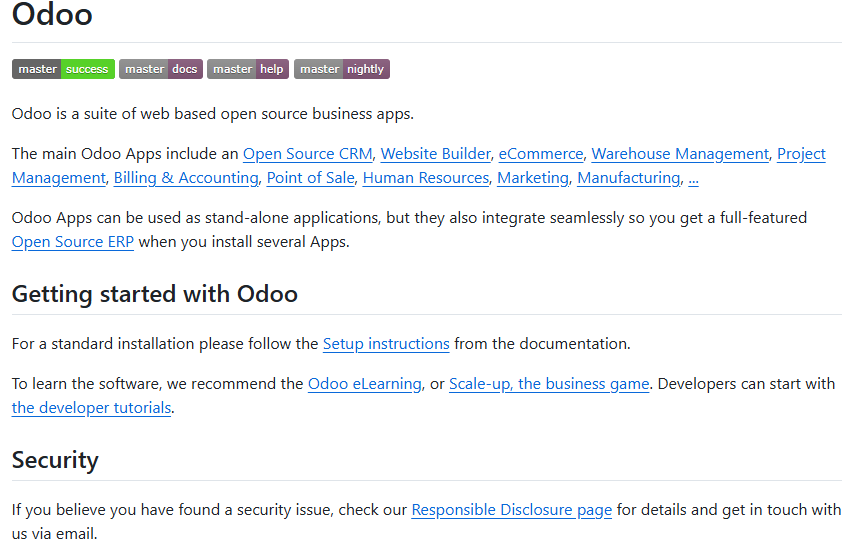The height and width of the screenshot is (544, 846).
Task: Click the Marketing app link
Action: pos(532,178)
